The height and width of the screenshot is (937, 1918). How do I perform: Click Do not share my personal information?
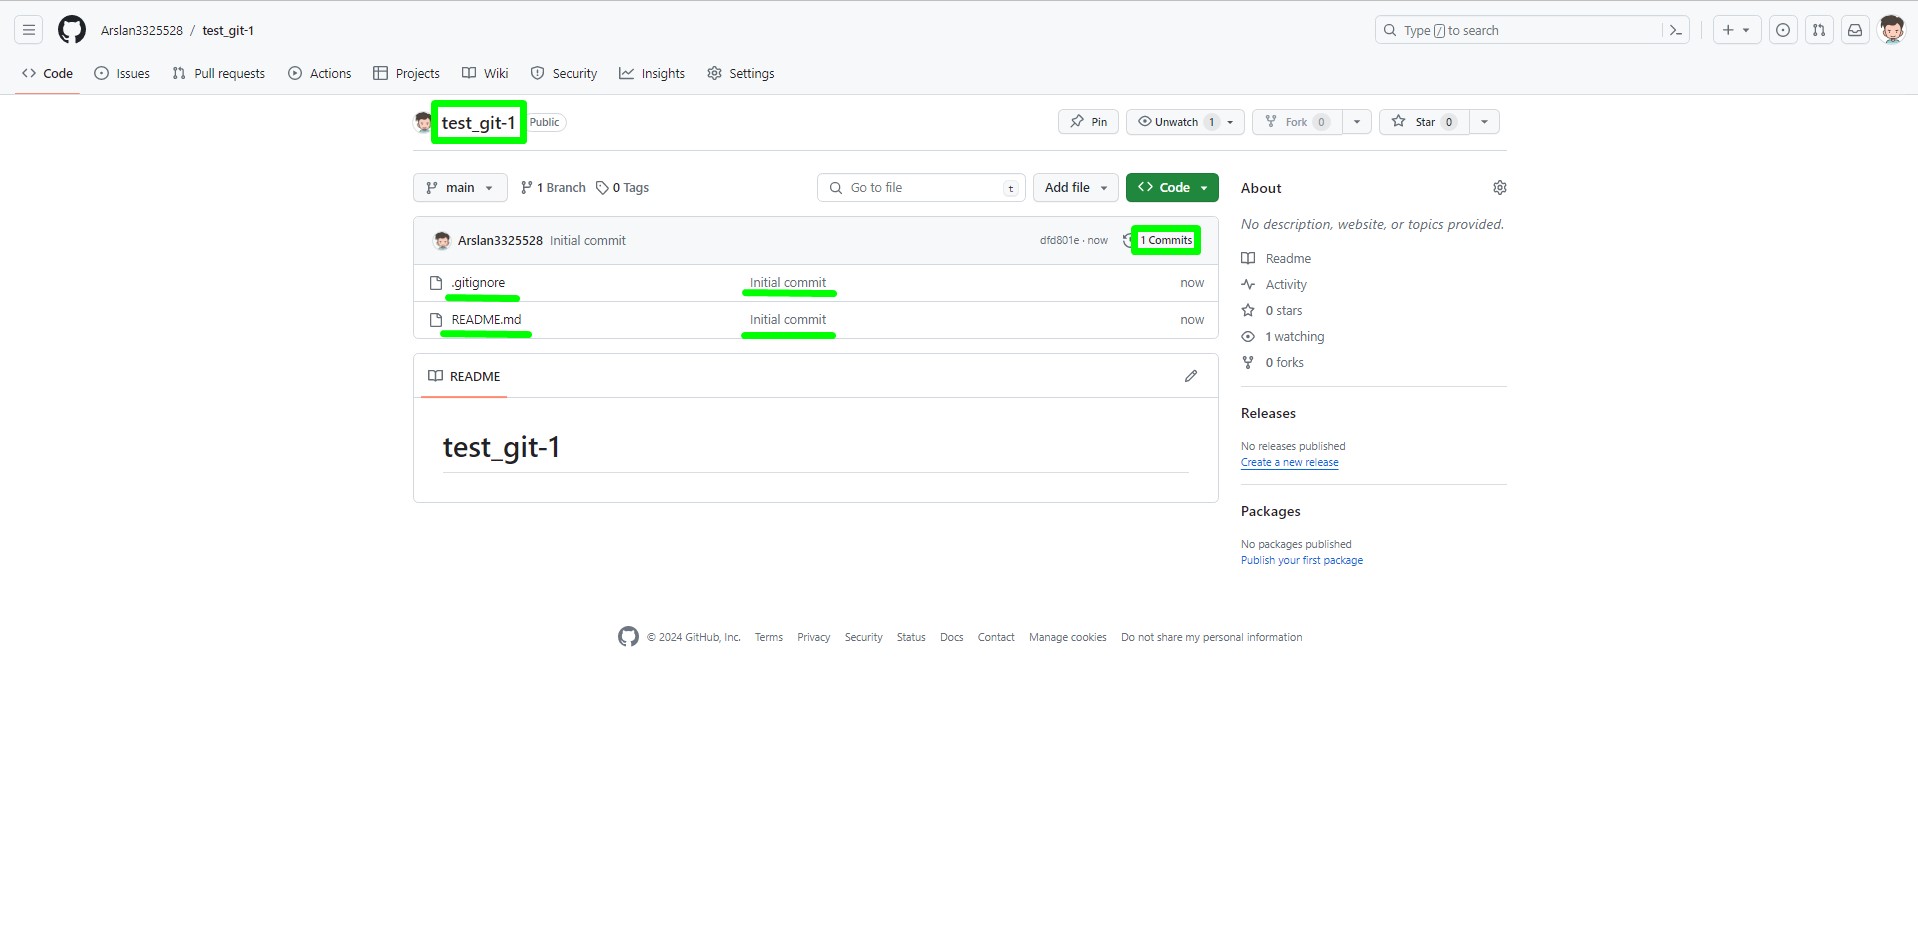click(1211, 637)
